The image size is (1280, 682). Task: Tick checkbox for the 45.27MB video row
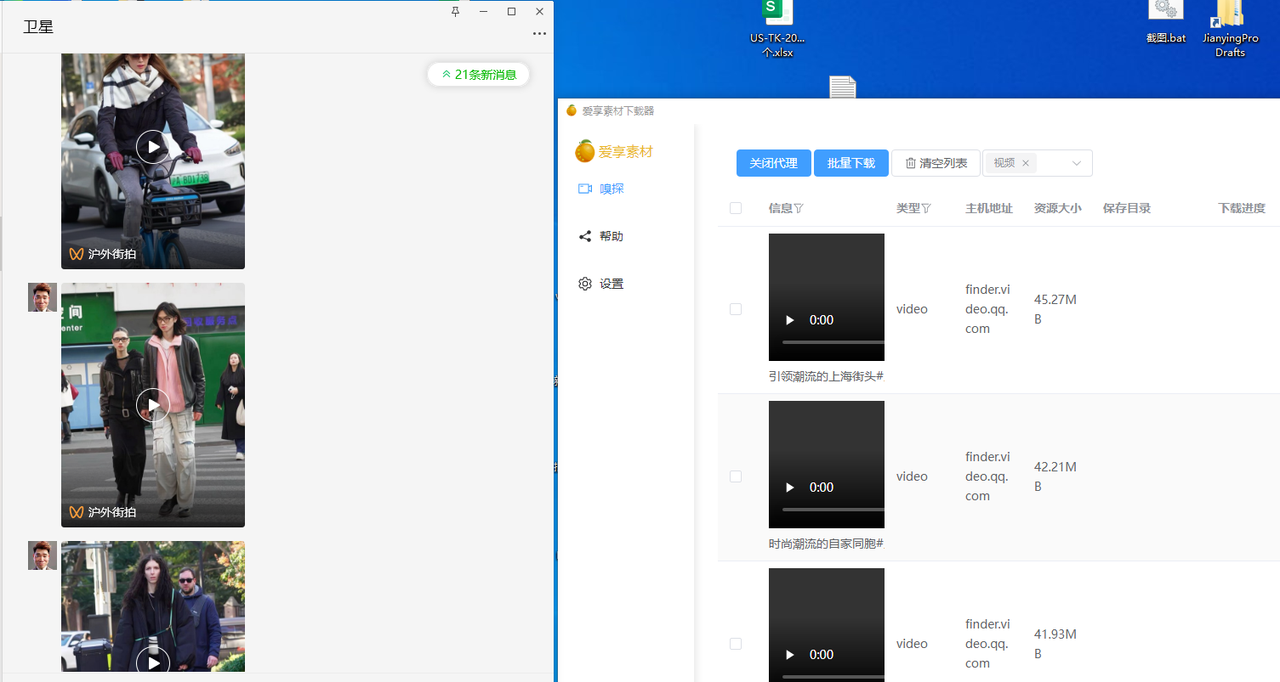pos(736,309)
